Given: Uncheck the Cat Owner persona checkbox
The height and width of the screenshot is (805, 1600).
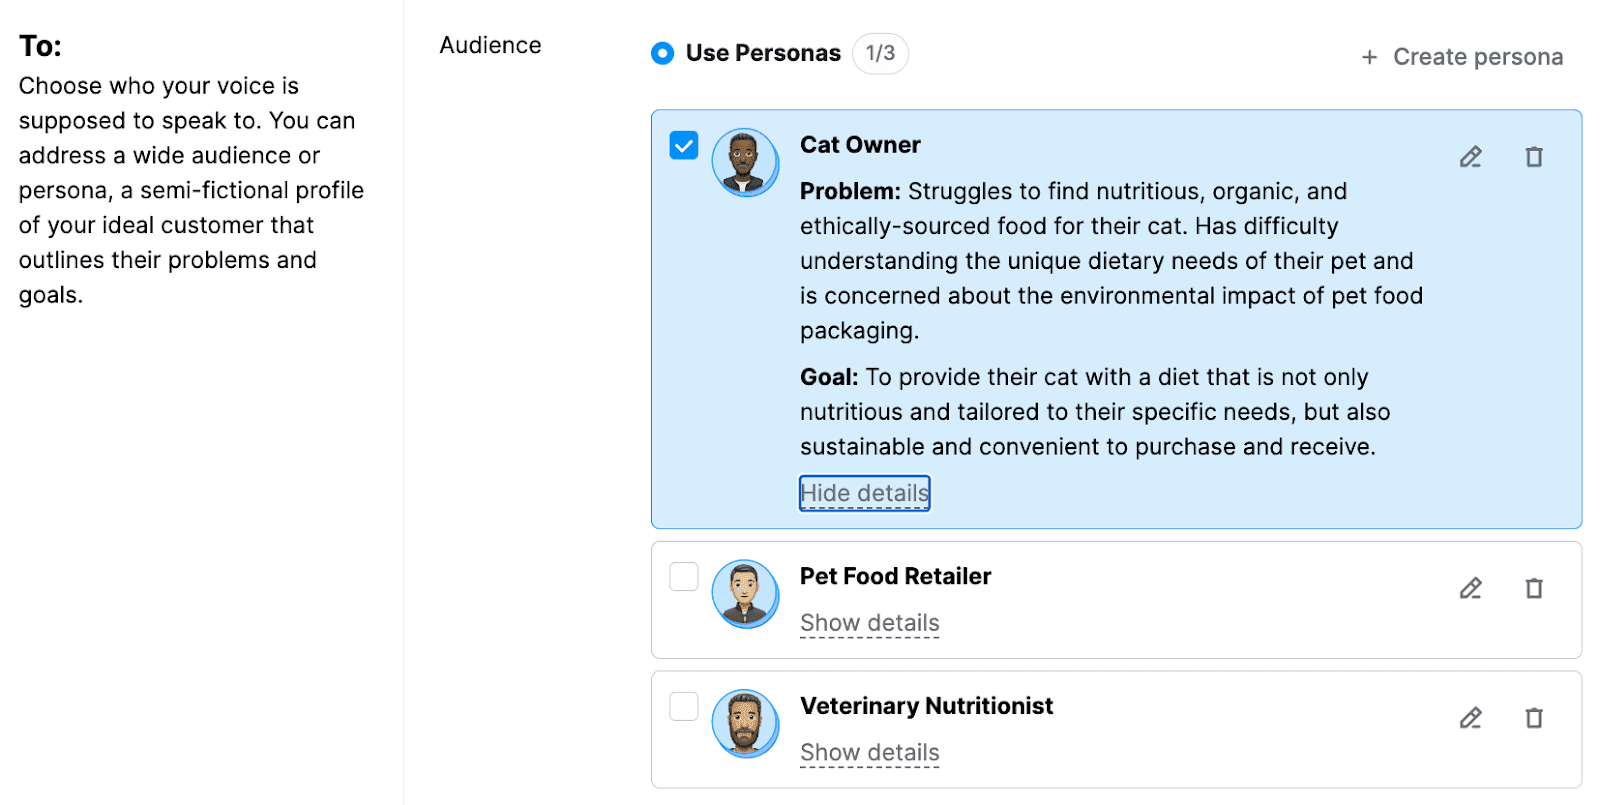Looking at the screenshot, I should coord(684,145).
